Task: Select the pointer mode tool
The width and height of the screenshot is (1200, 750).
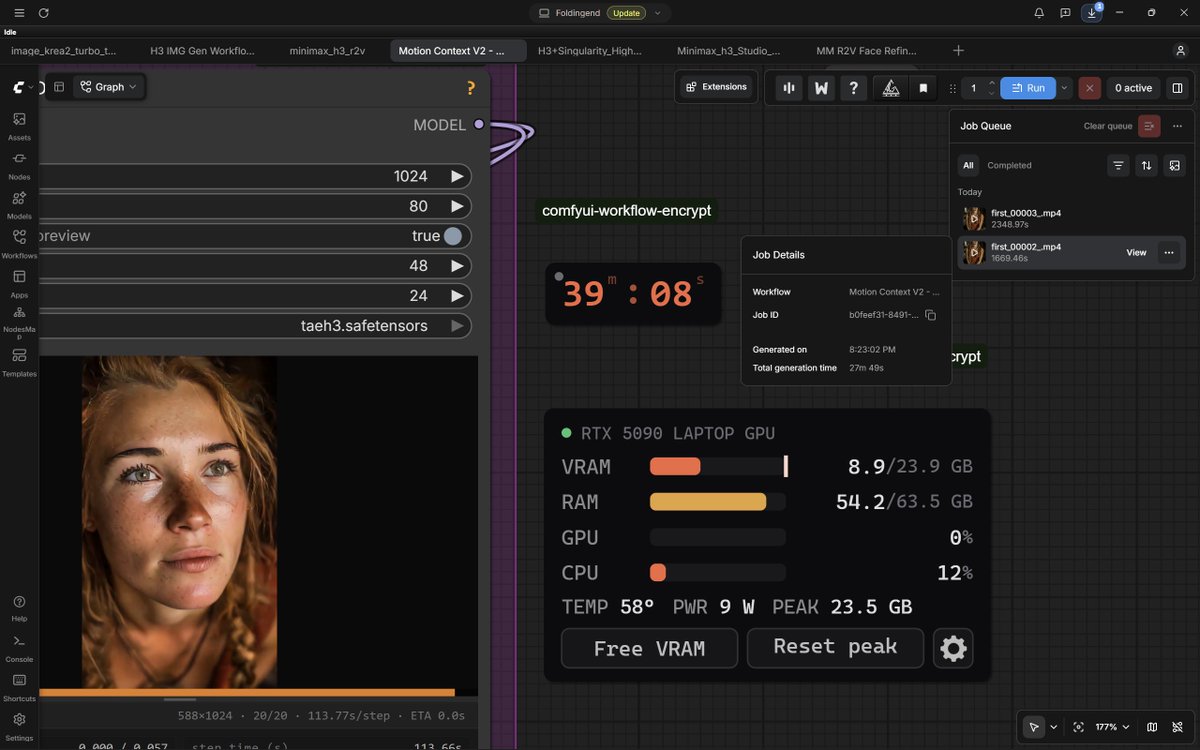Action: click(x=1034, y=727)
